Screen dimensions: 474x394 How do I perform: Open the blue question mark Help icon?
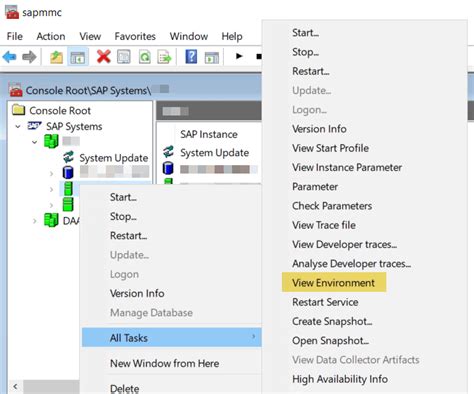point(191,57)
